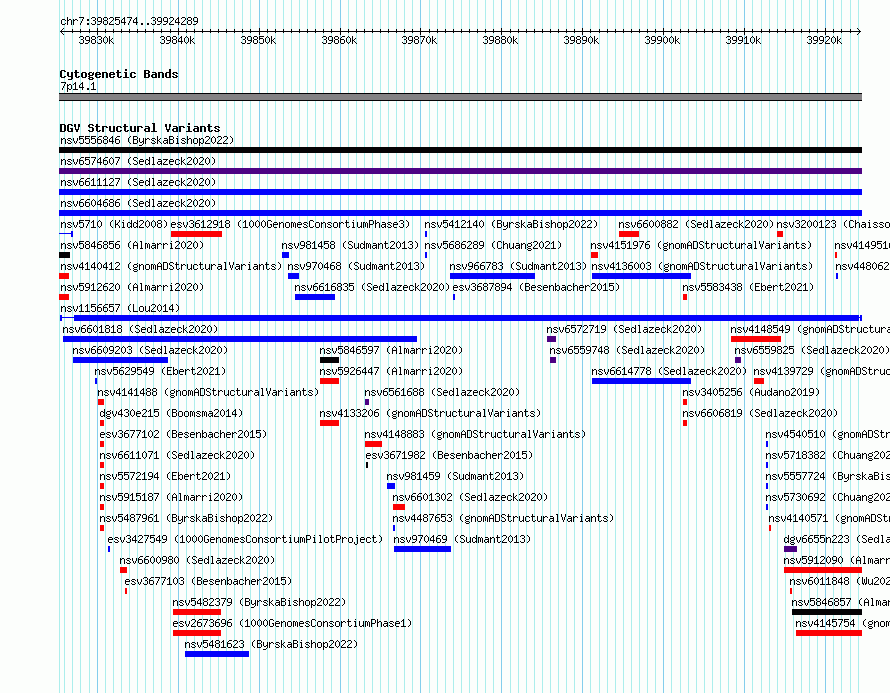Click the nsv5412140 (ByrskaBishop2022) label
Viewport: 890px width, 693px height.
(511, 224)
